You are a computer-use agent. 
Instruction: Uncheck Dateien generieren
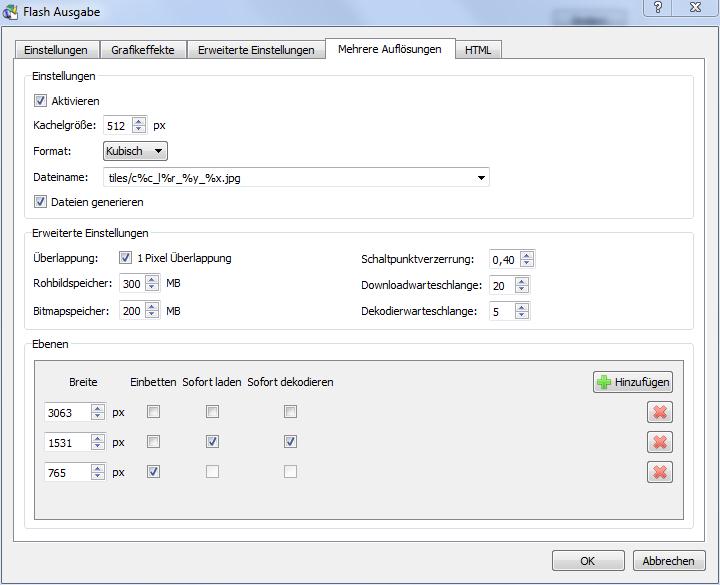click(41, 201)
